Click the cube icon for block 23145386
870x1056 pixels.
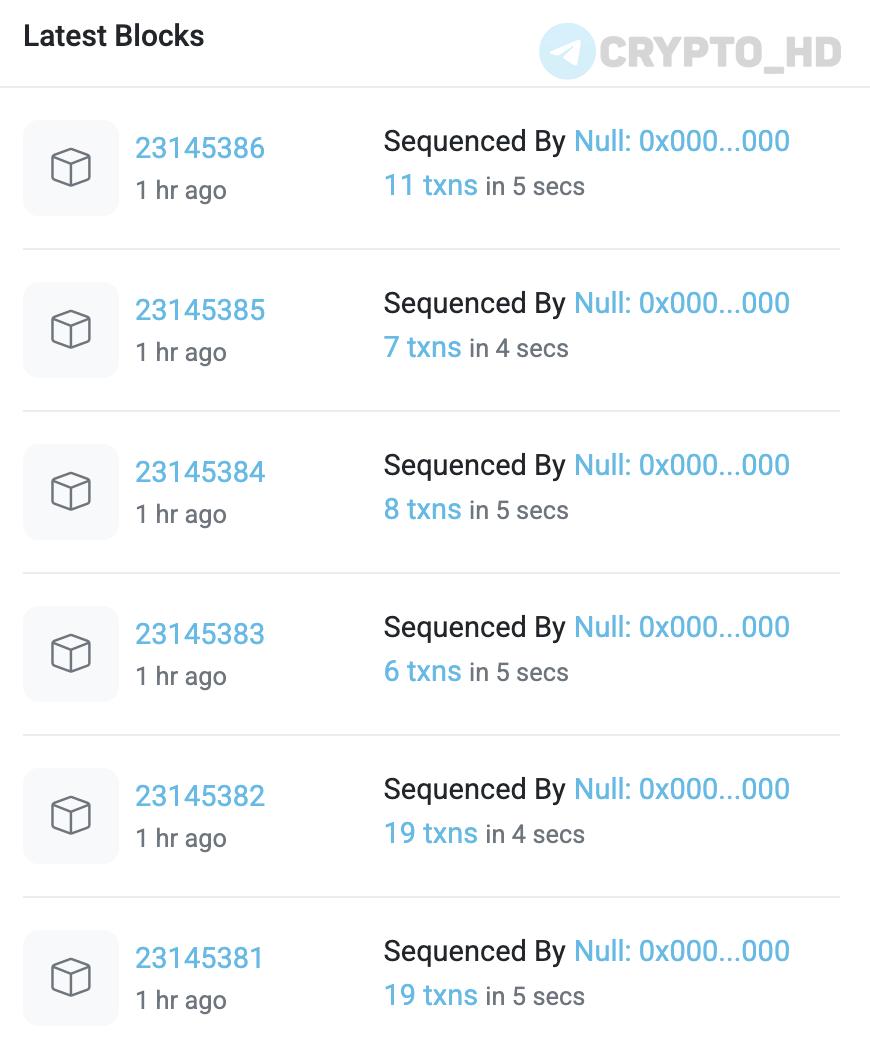pos(71,168)
